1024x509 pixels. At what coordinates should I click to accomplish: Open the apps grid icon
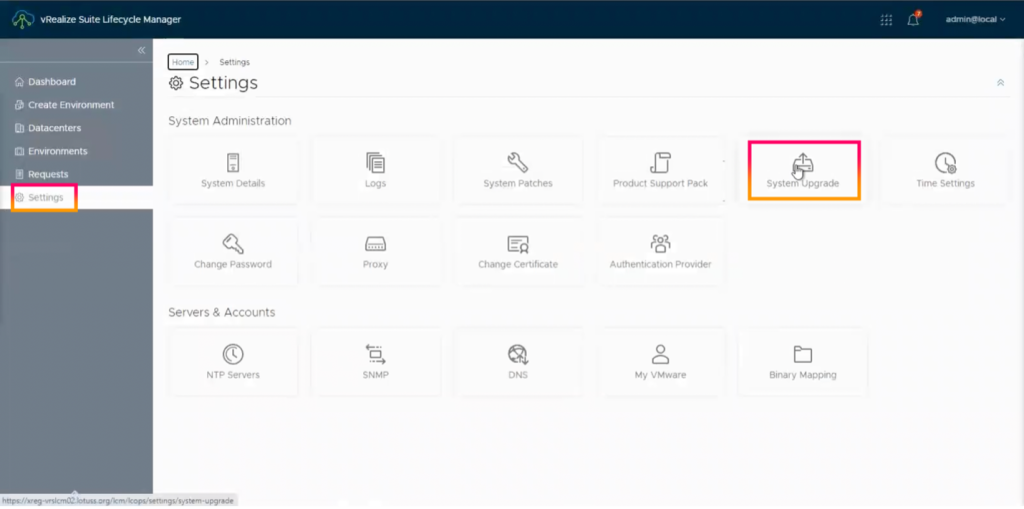[886, 20]
